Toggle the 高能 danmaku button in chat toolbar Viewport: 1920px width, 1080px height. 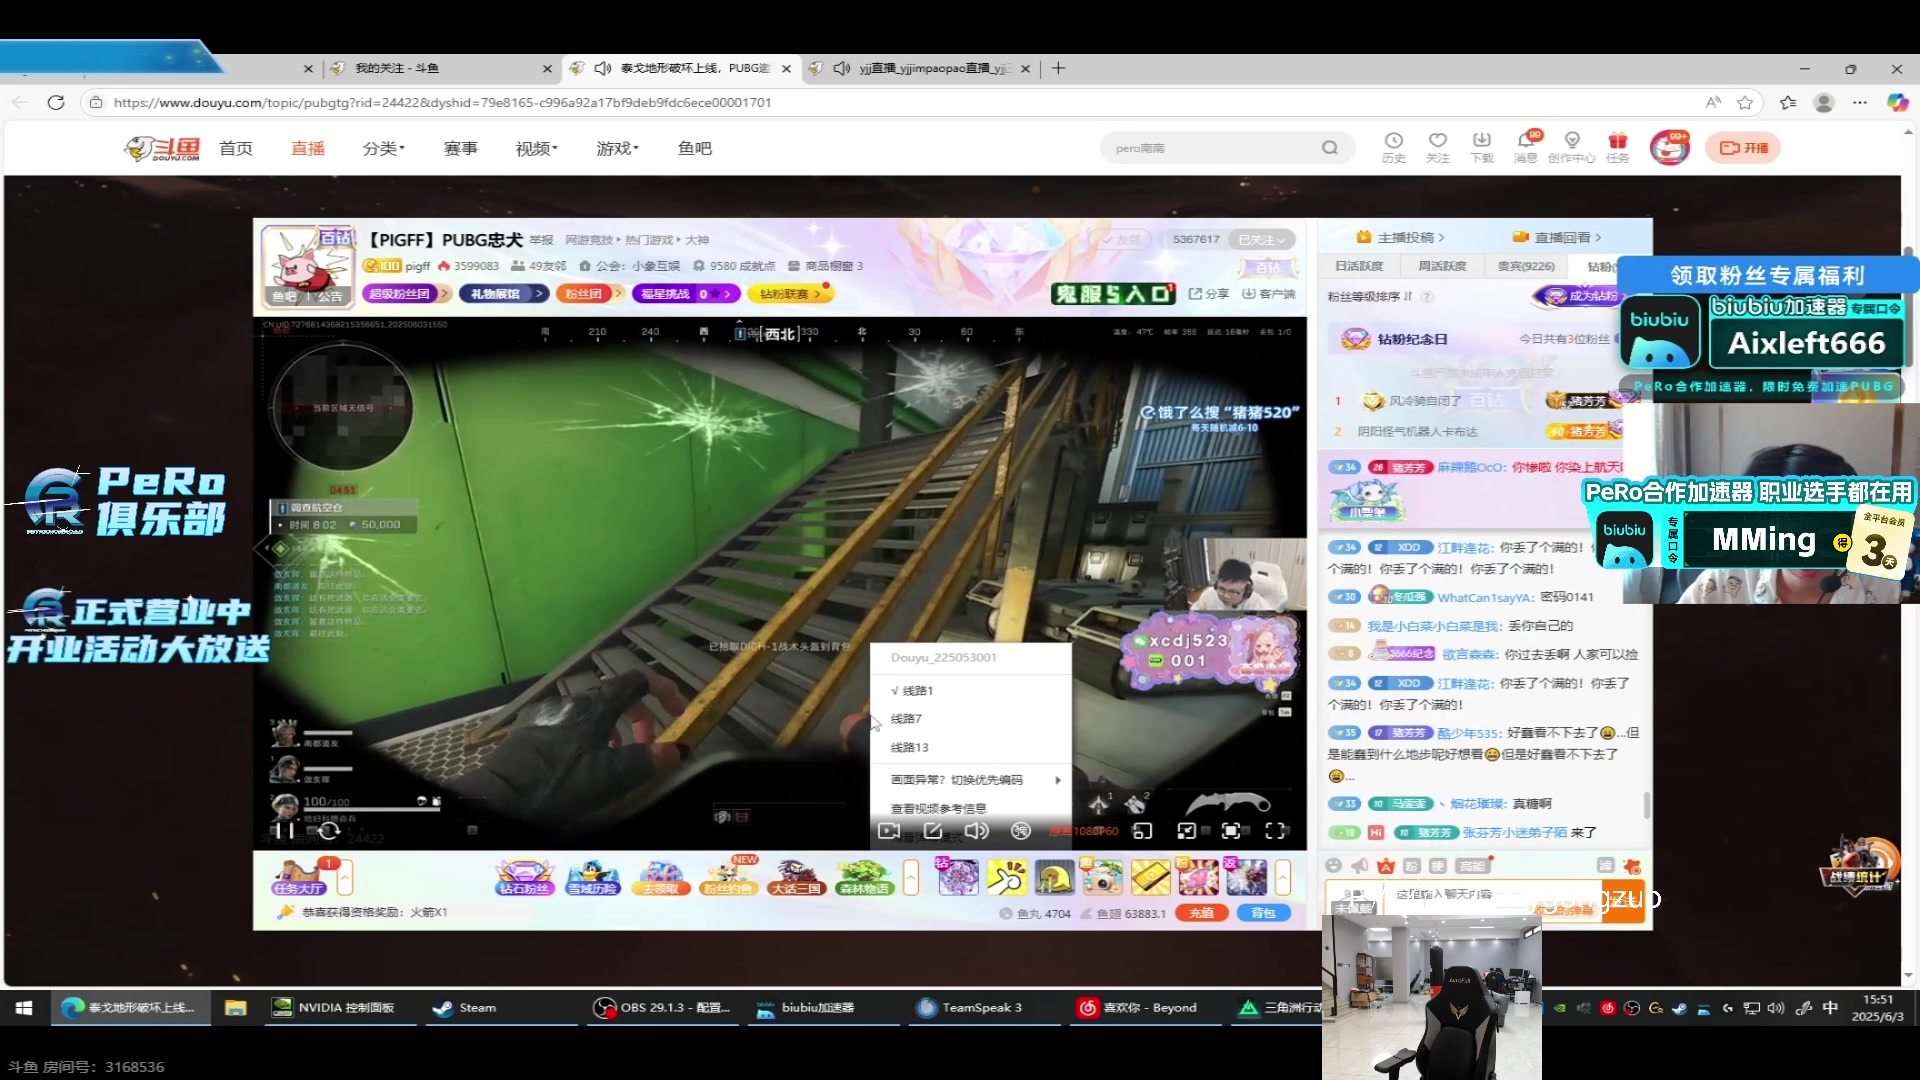1472,866
